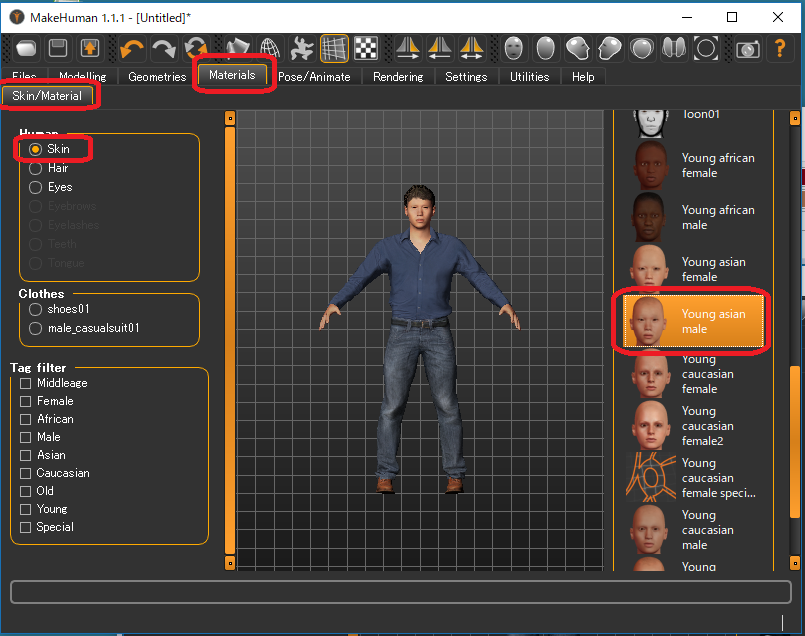Select the Hair radio button
The width and height of the screenshot is (805, 636).
36,168
